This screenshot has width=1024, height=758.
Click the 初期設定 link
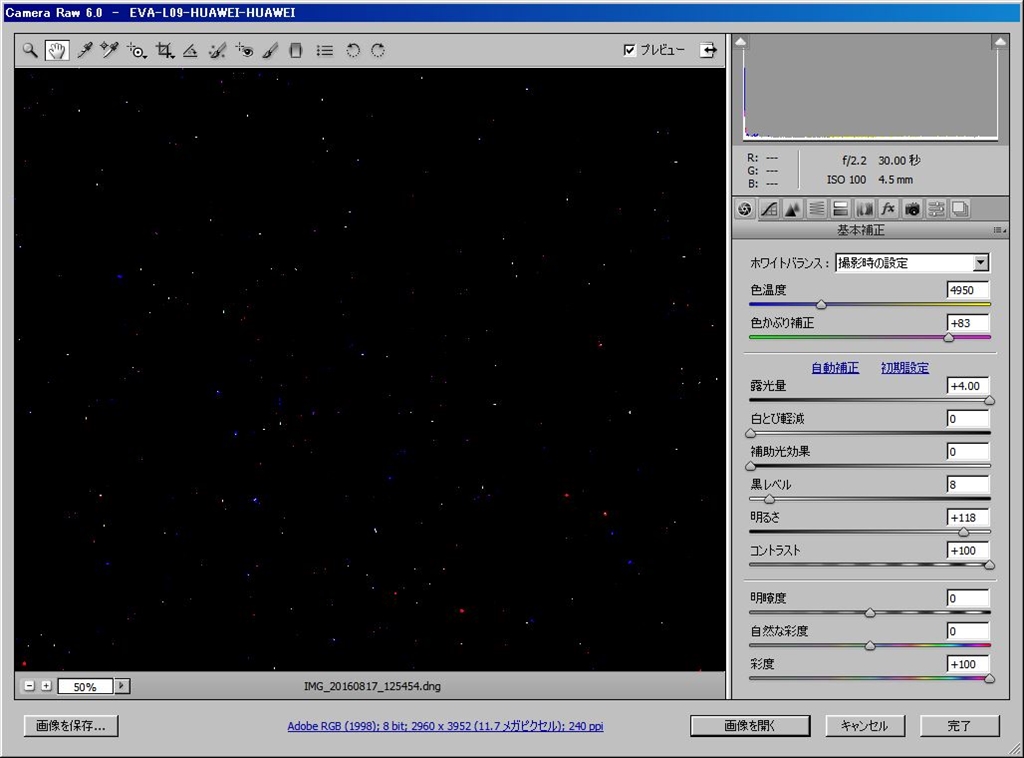tap(904, 368)
